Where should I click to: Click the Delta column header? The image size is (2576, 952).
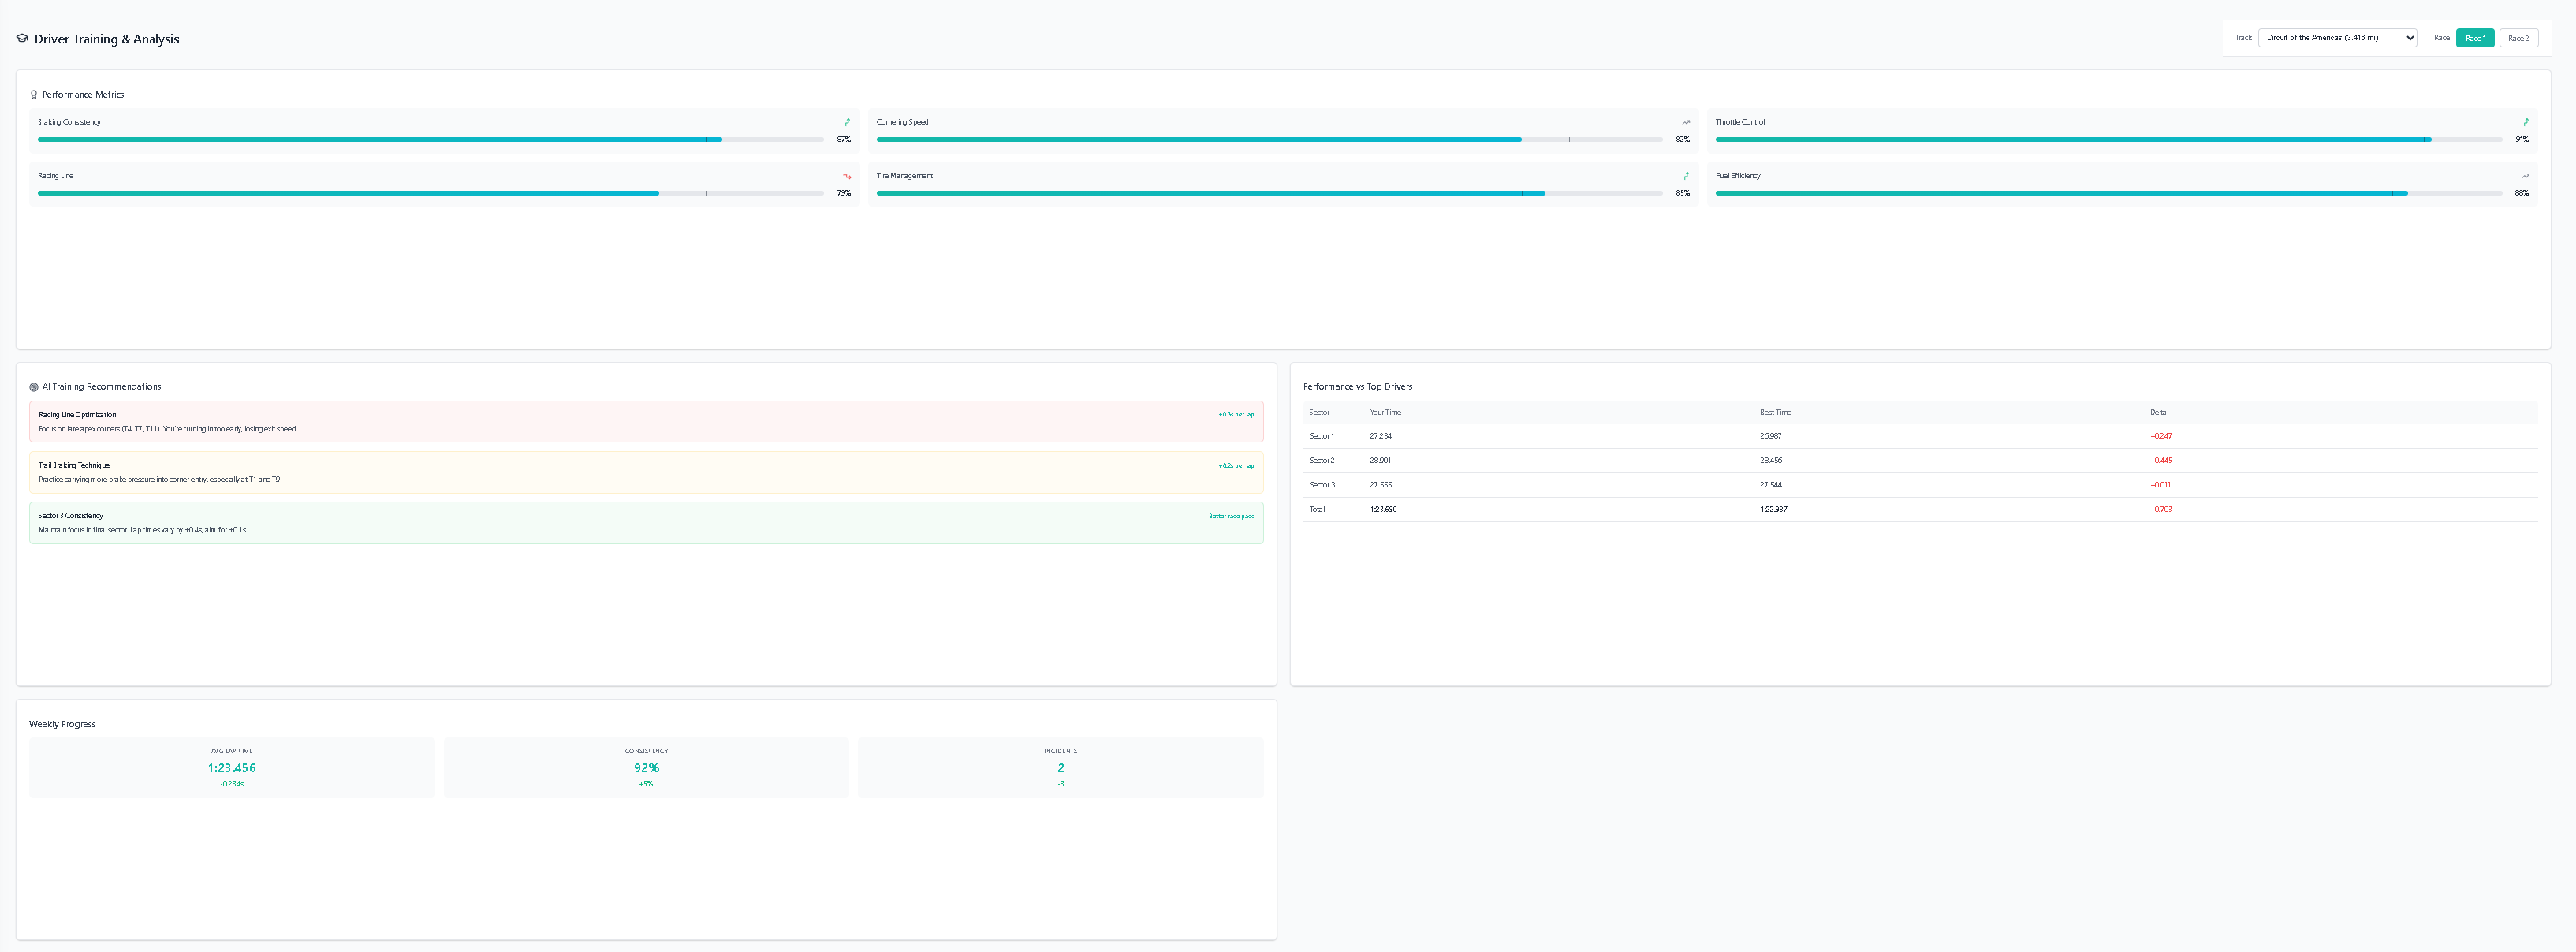tap(2158, 412)
